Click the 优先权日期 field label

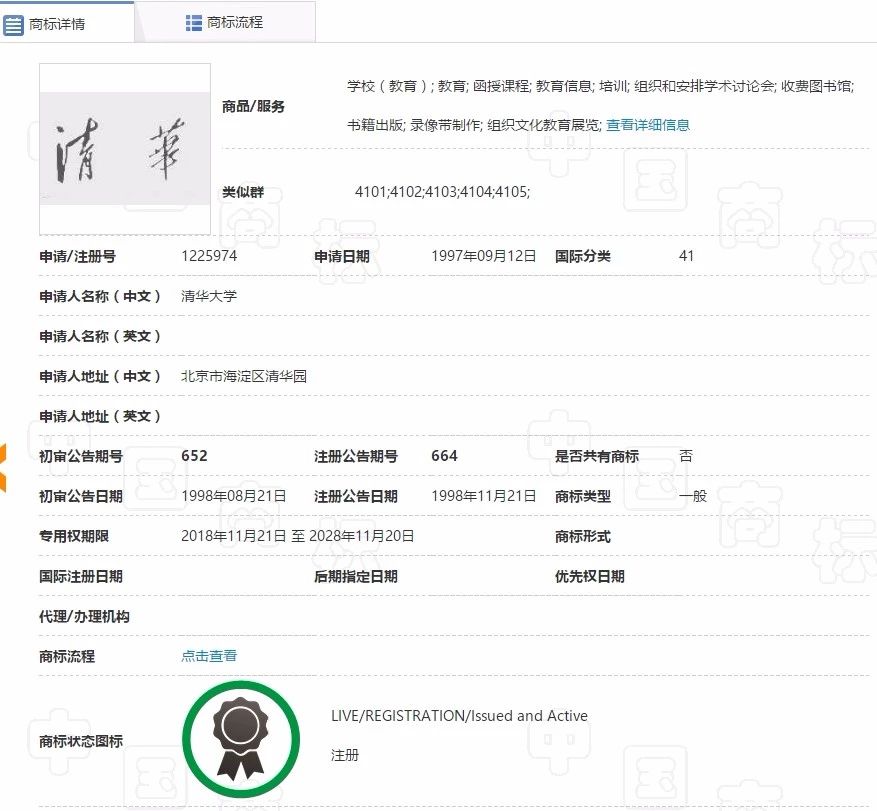(x=590, y=577)
